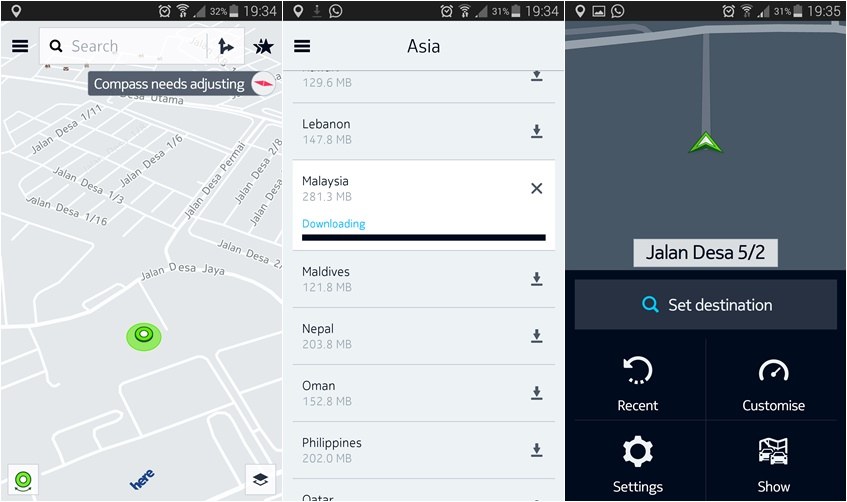Viewport: 847px width, 502px height.
Task: Tap the route directions arrow icon
Action: [x=225, y=46]
